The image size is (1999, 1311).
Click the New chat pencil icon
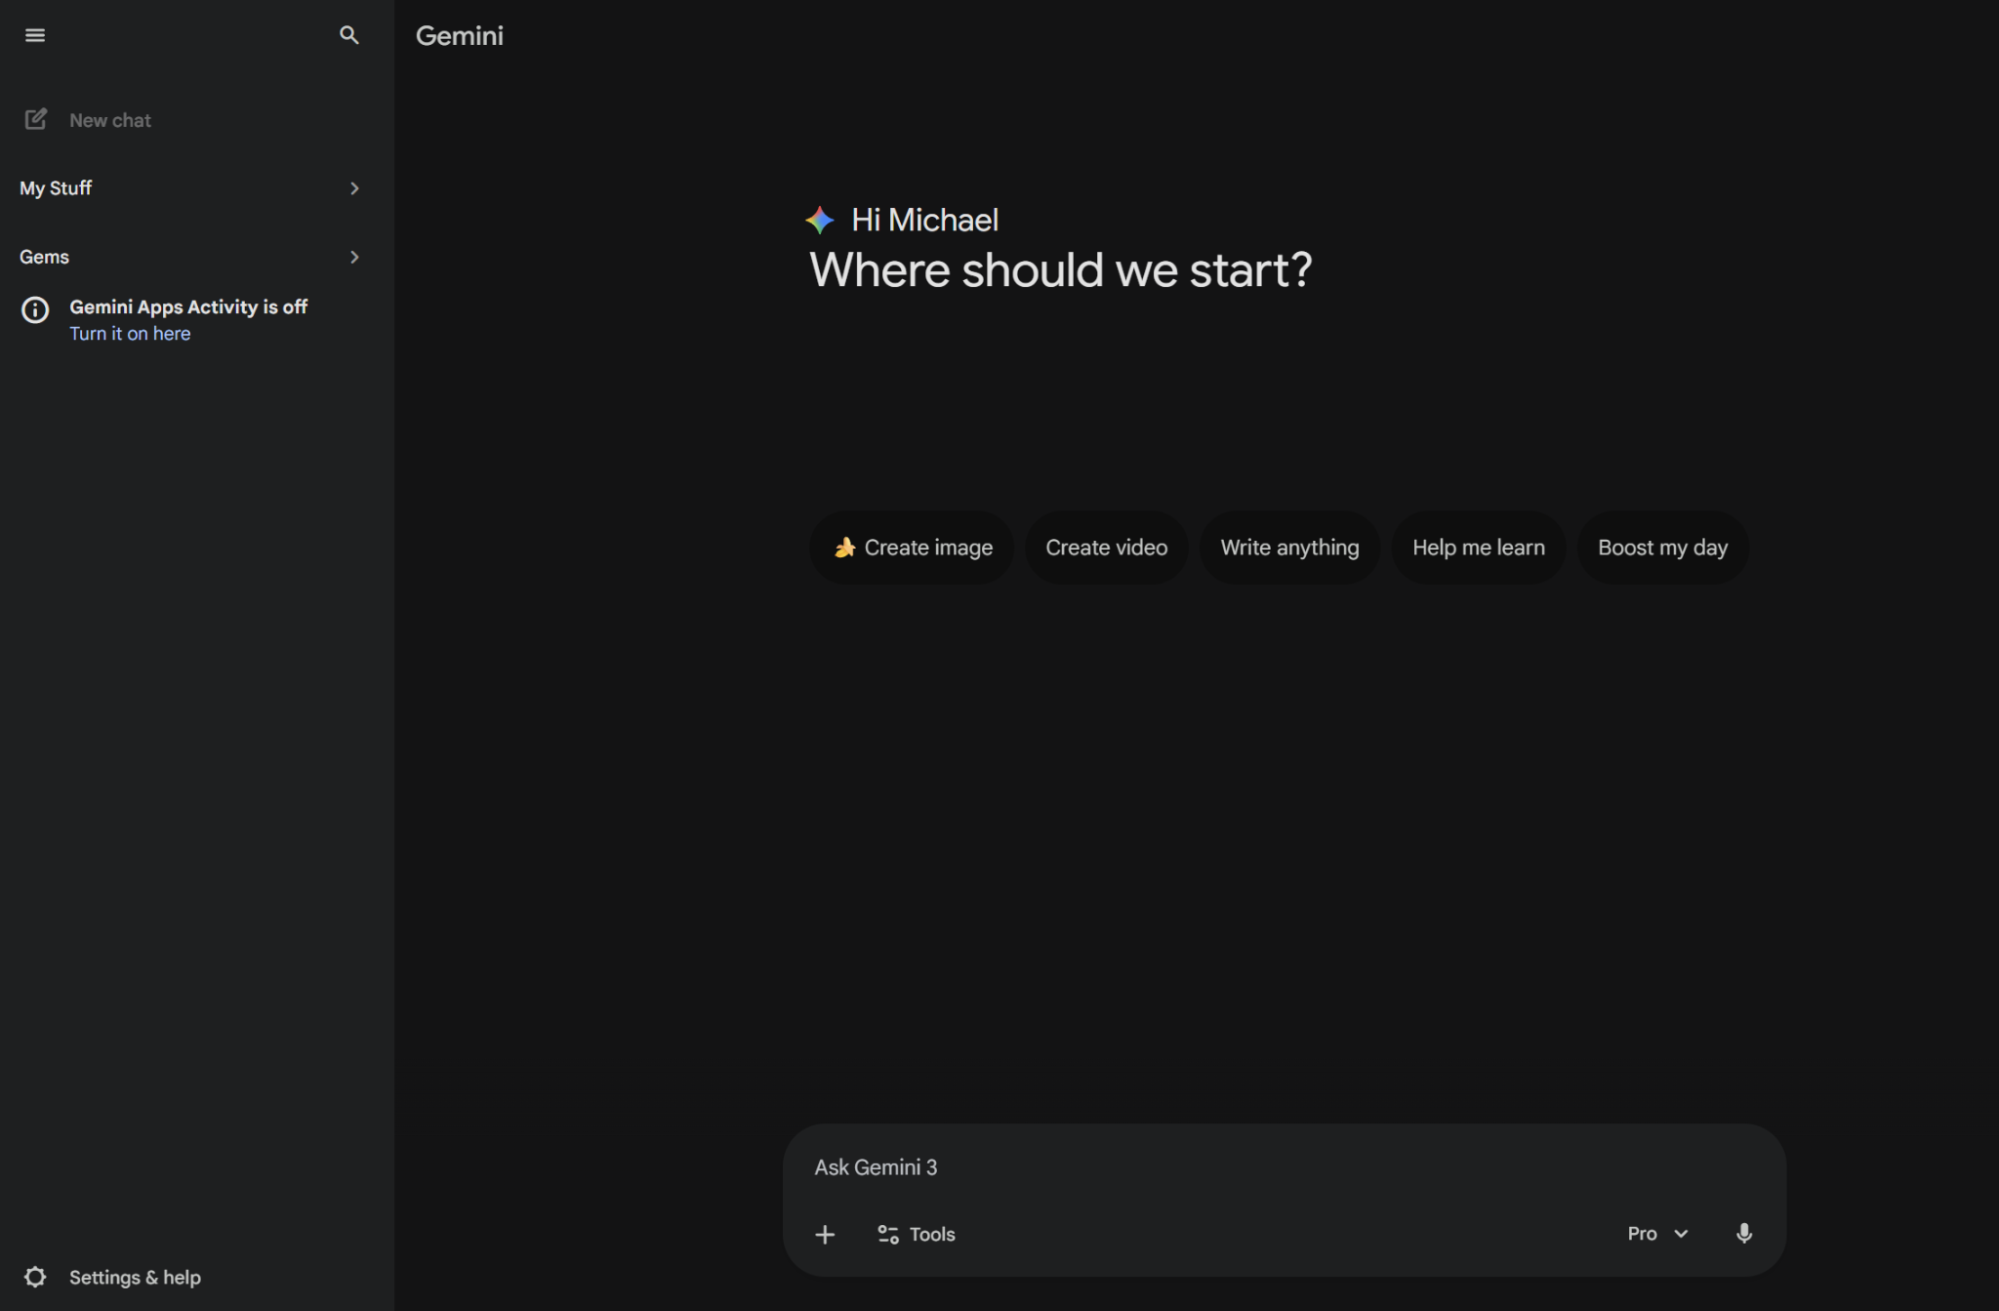[36, 120]
